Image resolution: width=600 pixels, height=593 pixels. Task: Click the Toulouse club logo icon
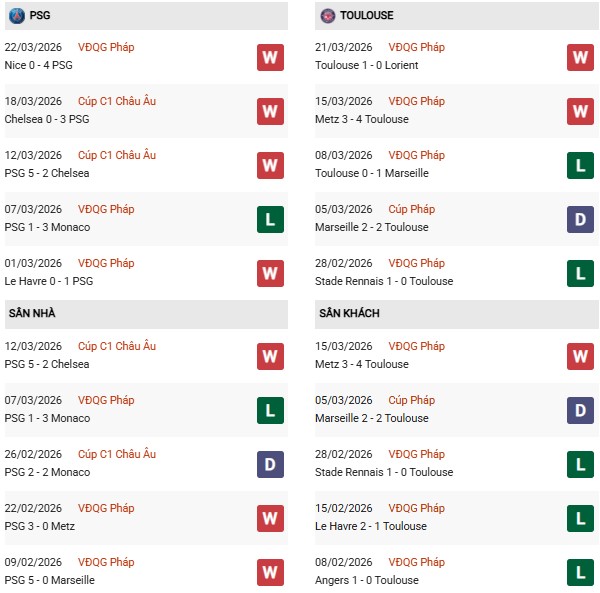pos(328,15)
